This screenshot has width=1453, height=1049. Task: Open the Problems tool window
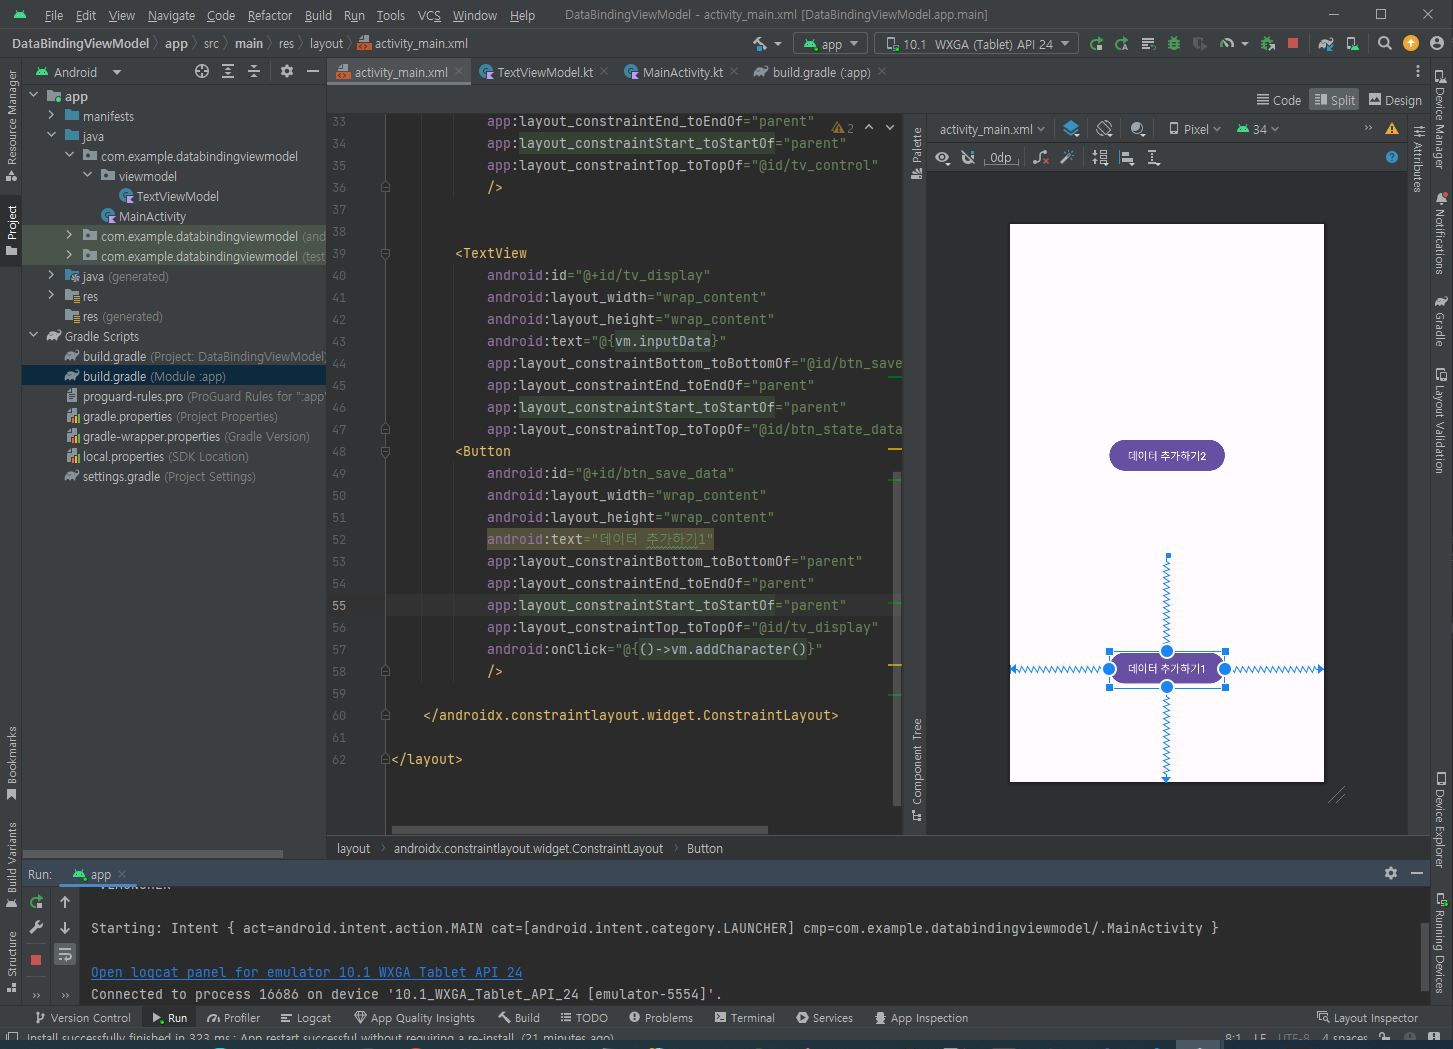point(661,1018)
